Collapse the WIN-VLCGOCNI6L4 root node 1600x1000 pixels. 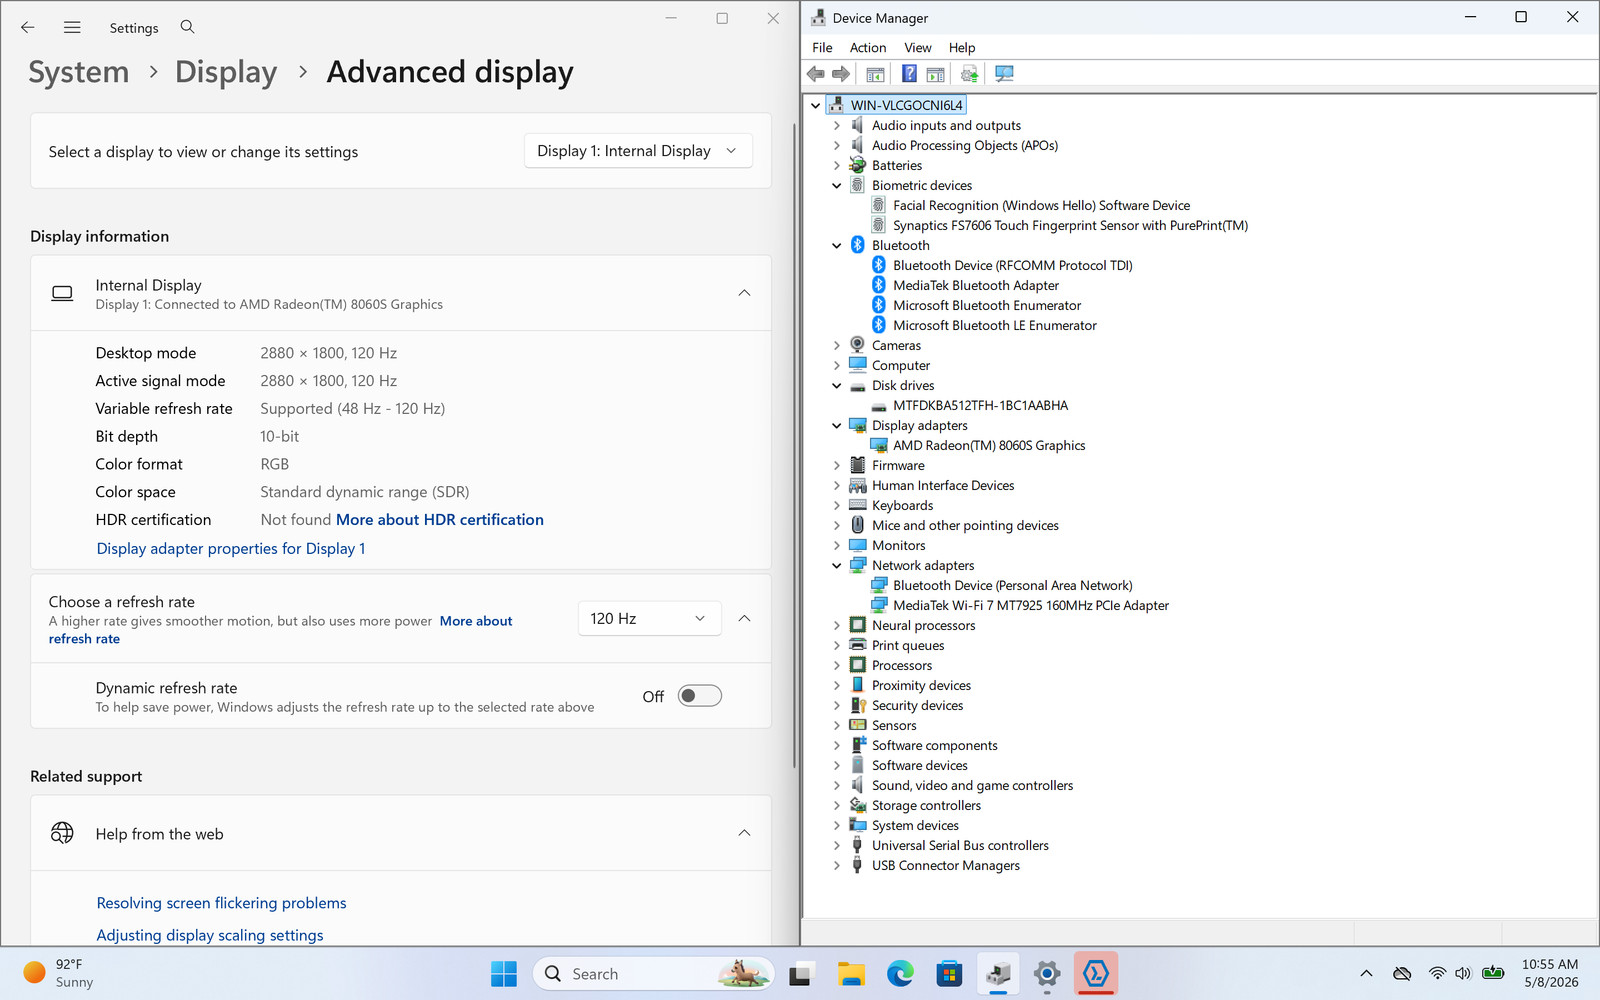pos(816,105)
